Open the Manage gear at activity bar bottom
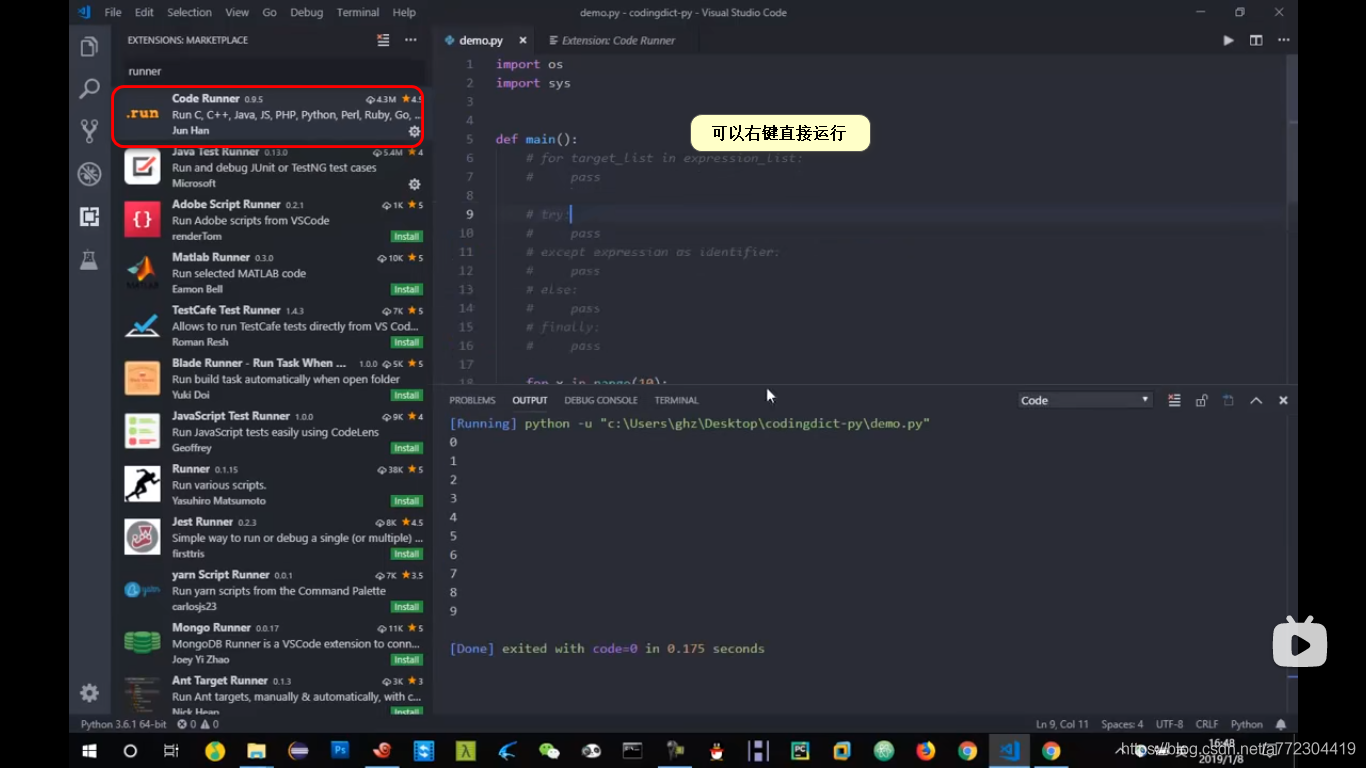 (90, 693)
